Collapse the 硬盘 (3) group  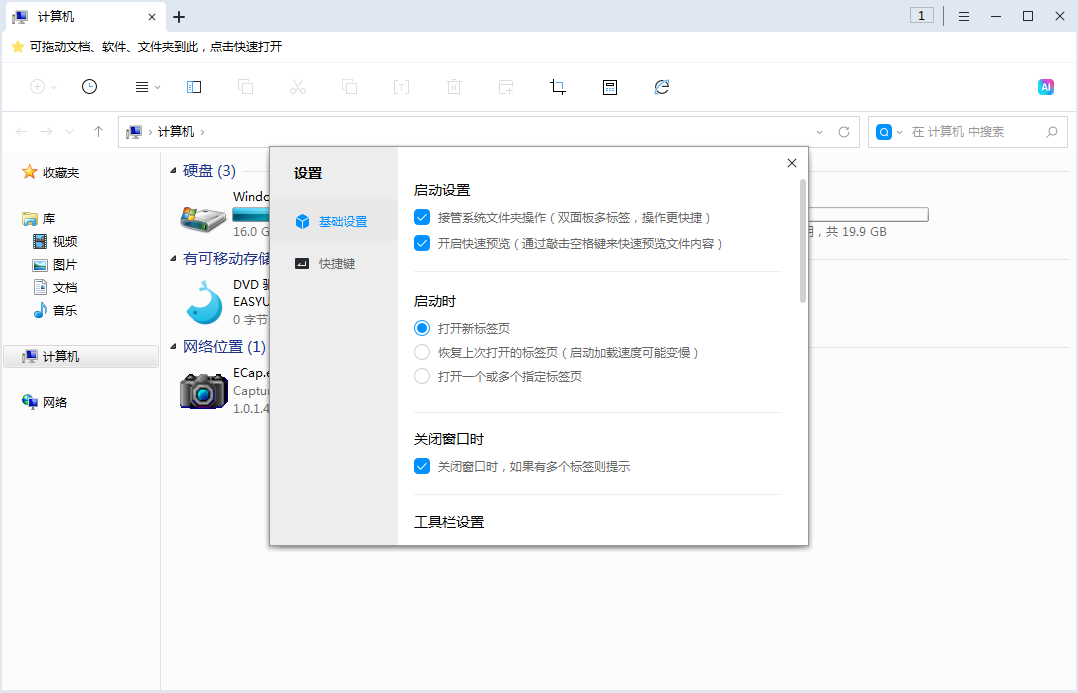174,171
